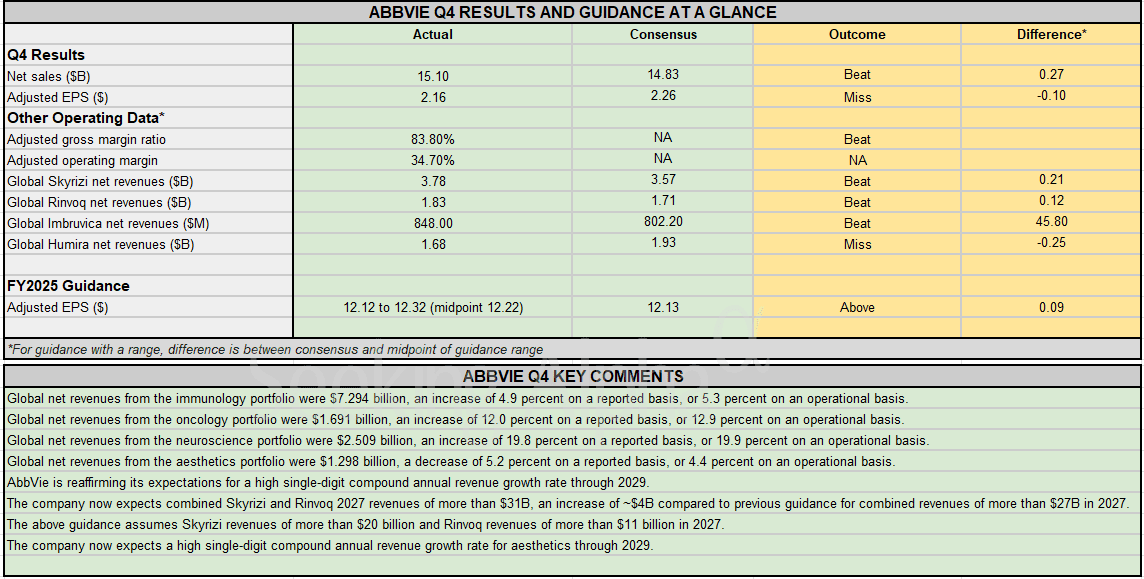Viewport: 1144px width, 579px height.
Task: Select the 'Actual' column header
Action: click(432, 34)
